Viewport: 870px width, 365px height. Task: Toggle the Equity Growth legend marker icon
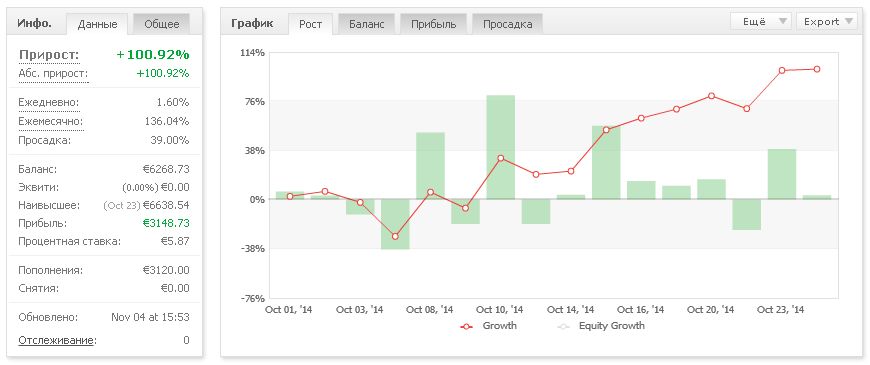point(564,327)
